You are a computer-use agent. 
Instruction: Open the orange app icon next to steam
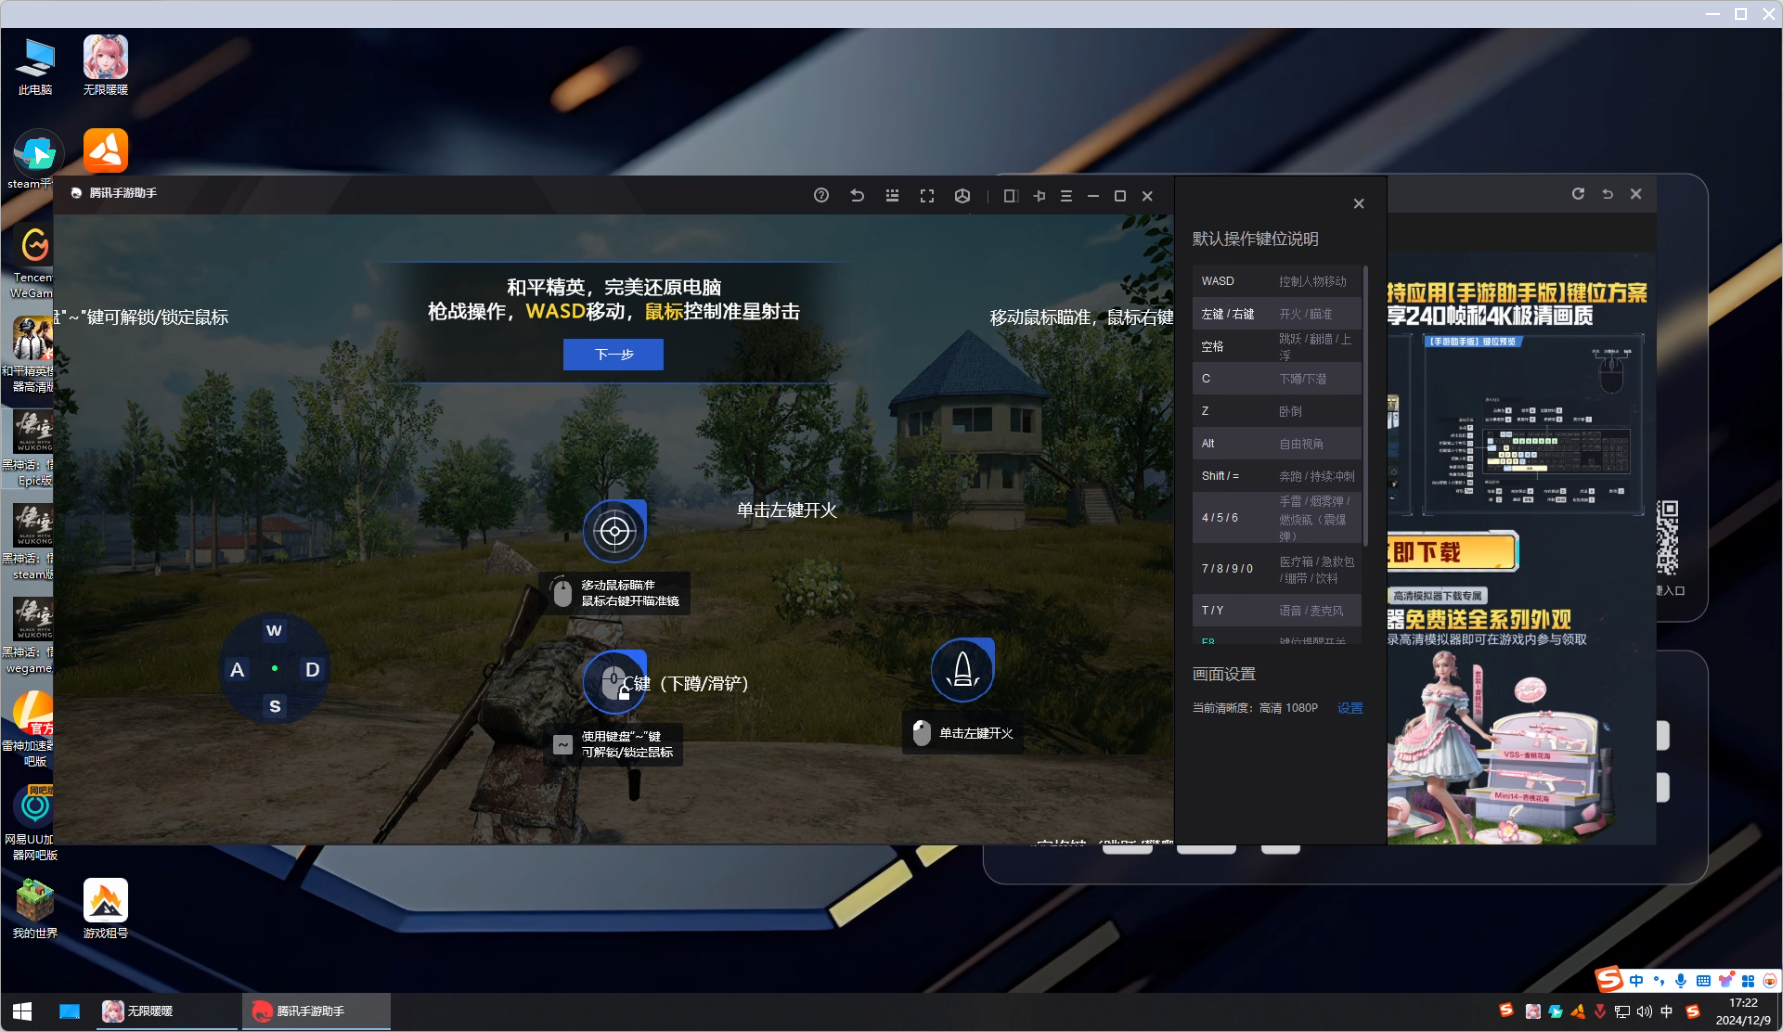click(105, 151)
